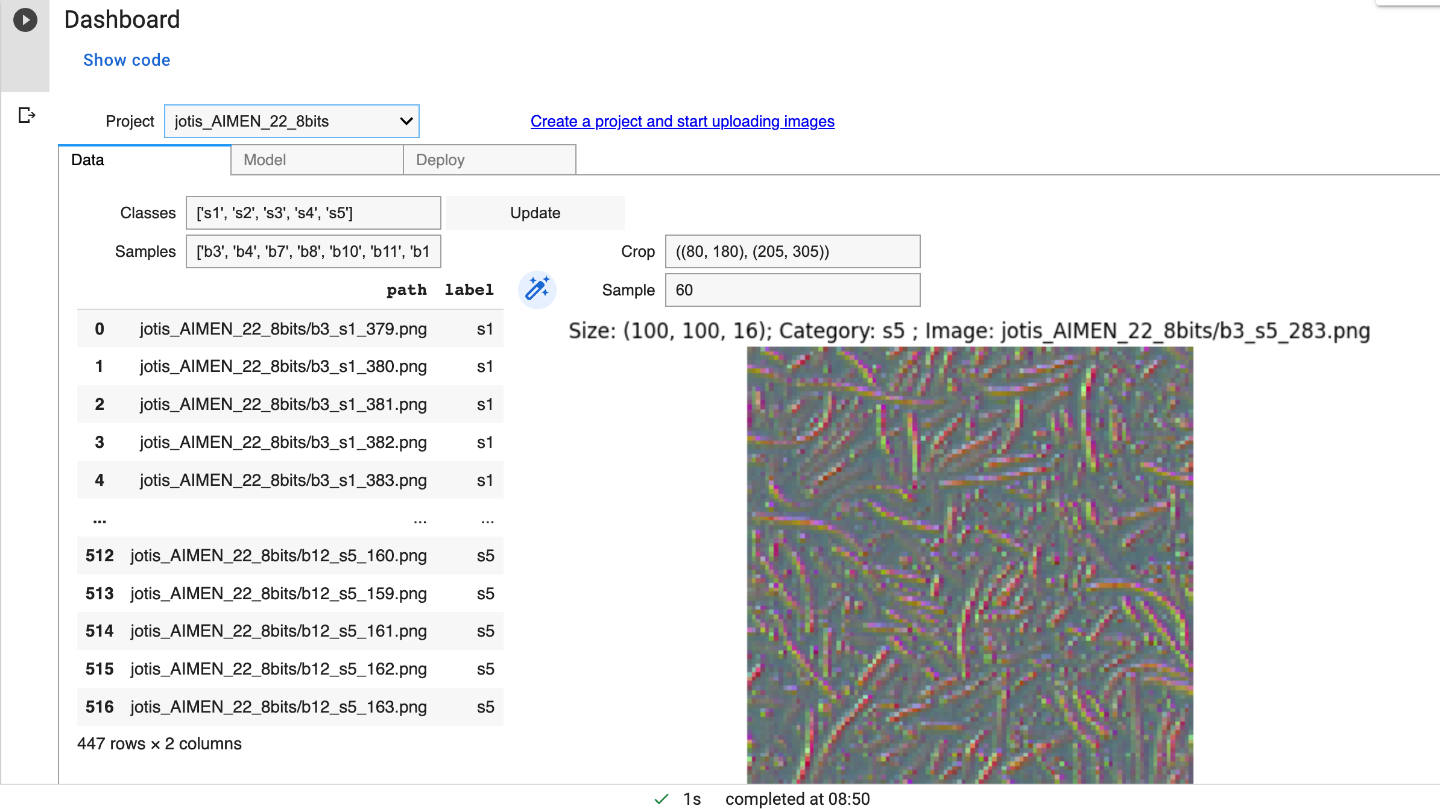Viewport: 1440px width, 809px height.
Task: Click row index 512
Action: (x=100, y=556)
